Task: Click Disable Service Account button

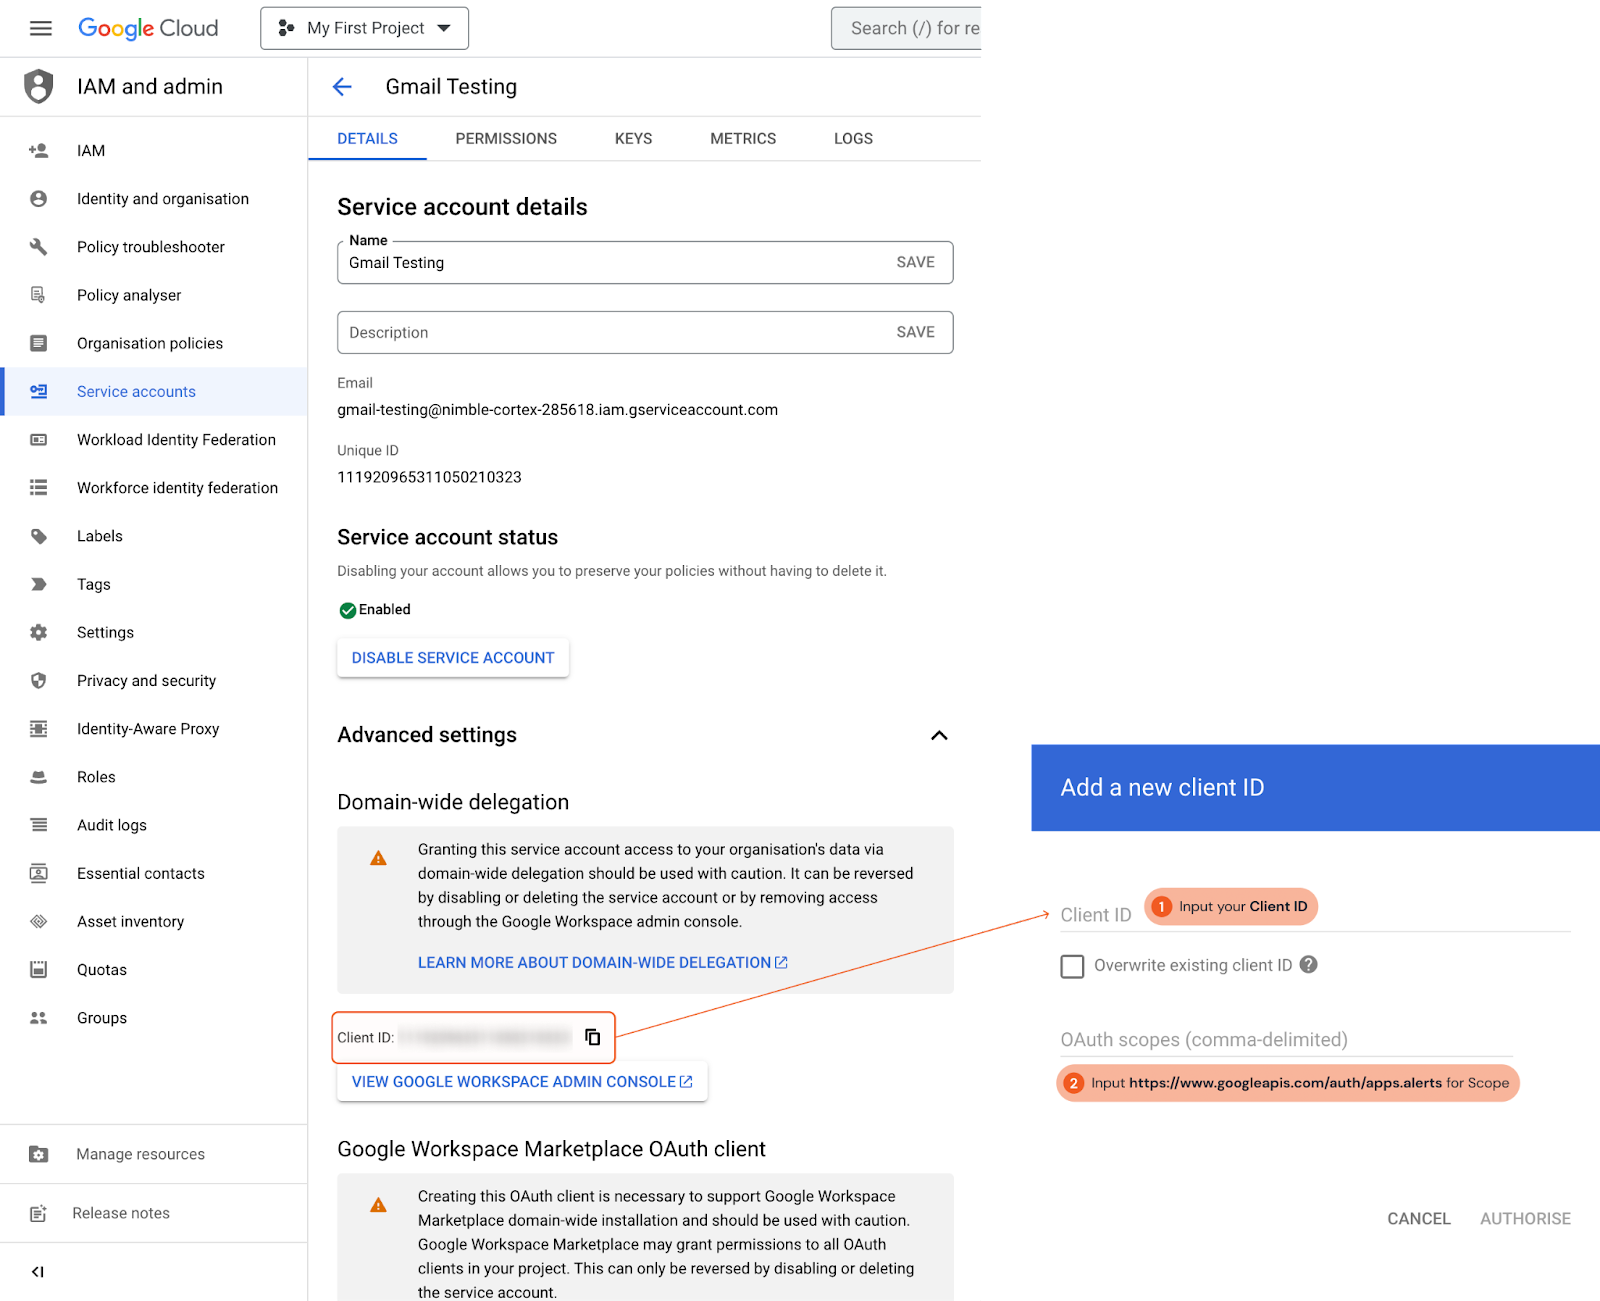Action: pyautogui.click(x=452, y=658)
